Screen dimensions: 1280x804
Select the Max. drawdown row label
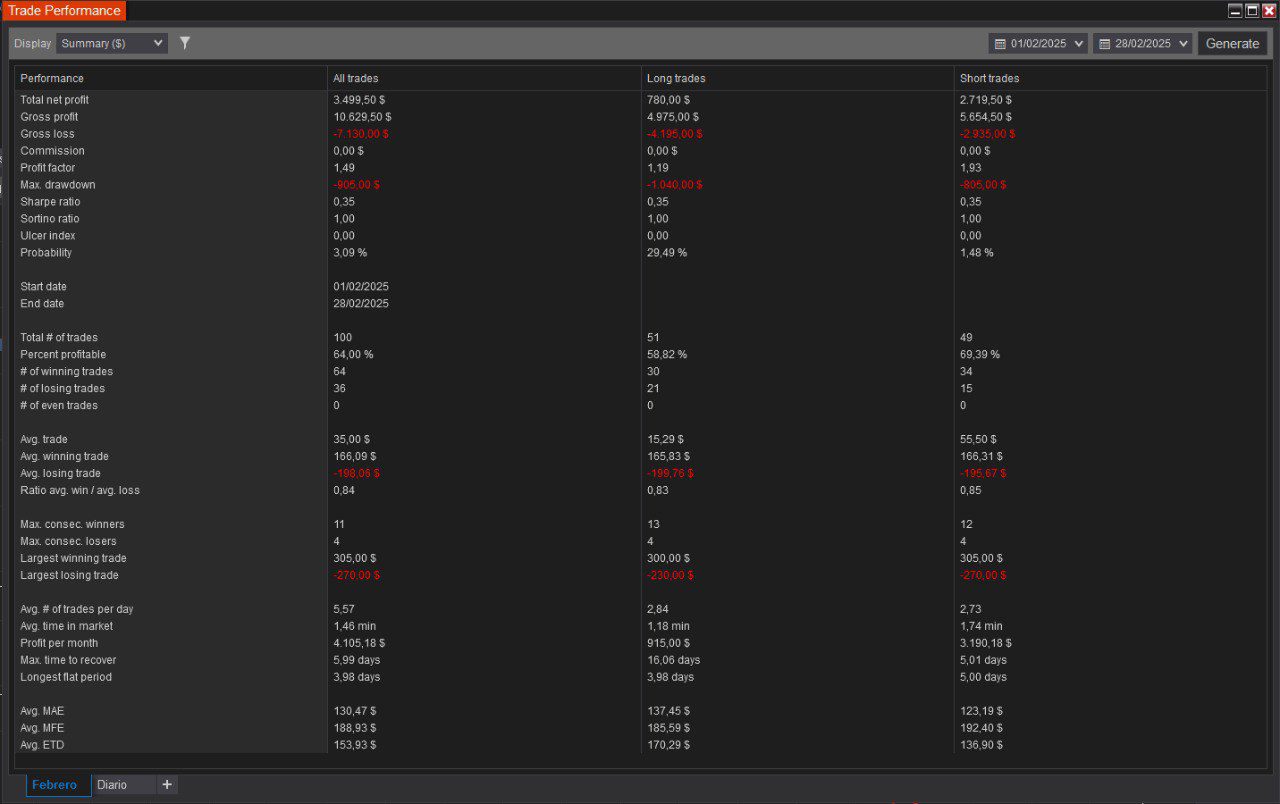tap(58, 185)
